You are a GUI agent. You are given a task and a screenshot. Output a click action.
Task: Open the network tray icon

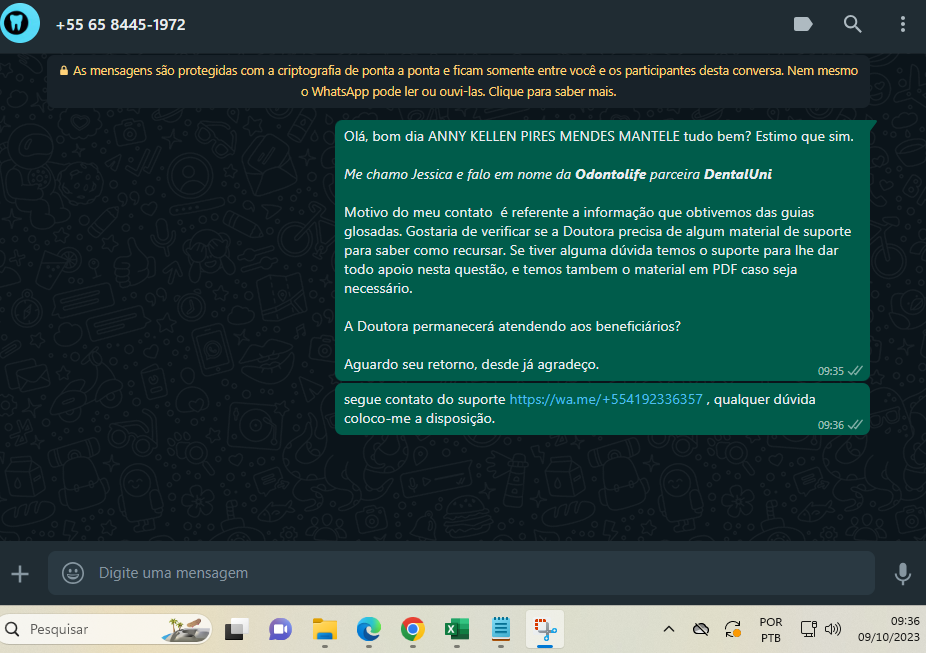pos(808,629)
